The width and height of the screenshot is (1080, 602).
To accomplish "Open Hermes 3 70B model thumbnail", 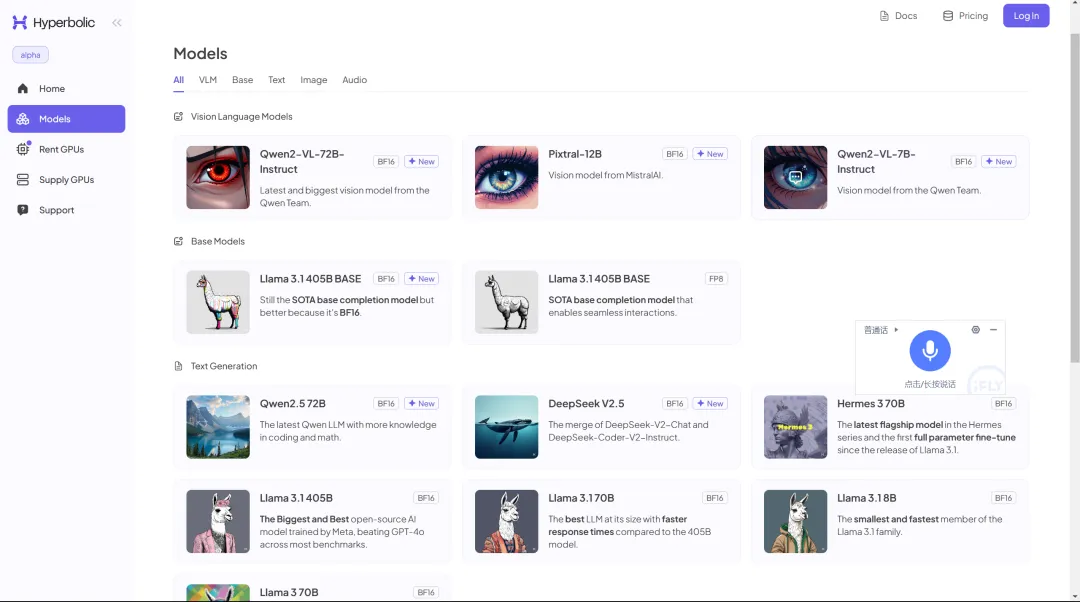I will tap(795, 427).
